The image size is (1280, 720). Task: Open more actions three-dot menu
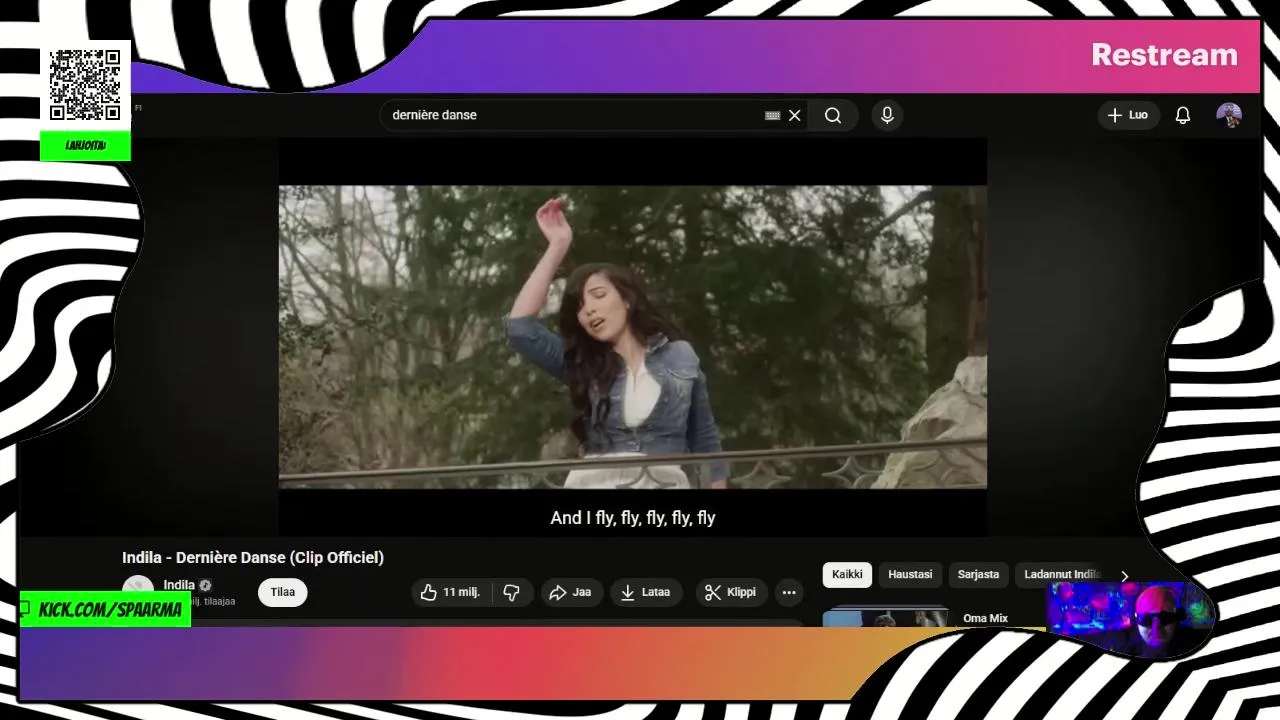click(789, 592)
